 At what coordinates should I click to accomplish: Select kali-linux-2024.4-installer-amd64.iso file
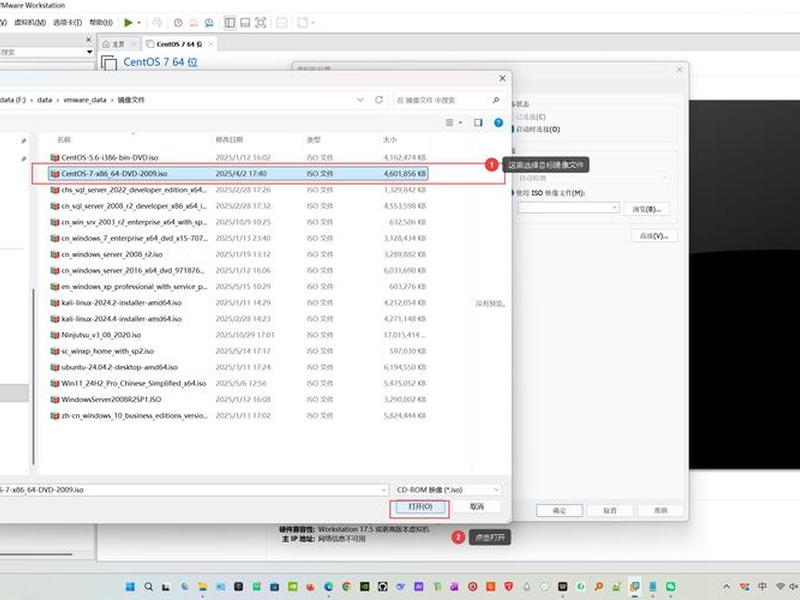pyautogui.click(x=238, y=319)
